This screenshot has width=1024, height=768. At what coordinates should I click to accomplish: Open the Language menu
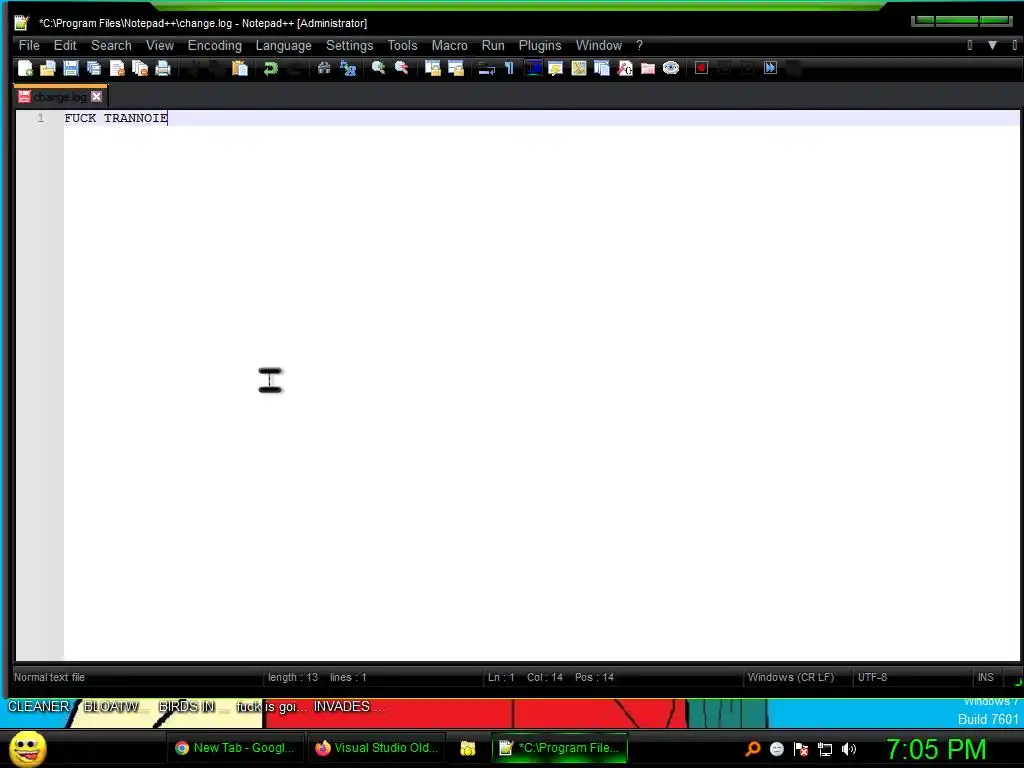[x=283, y=45]
